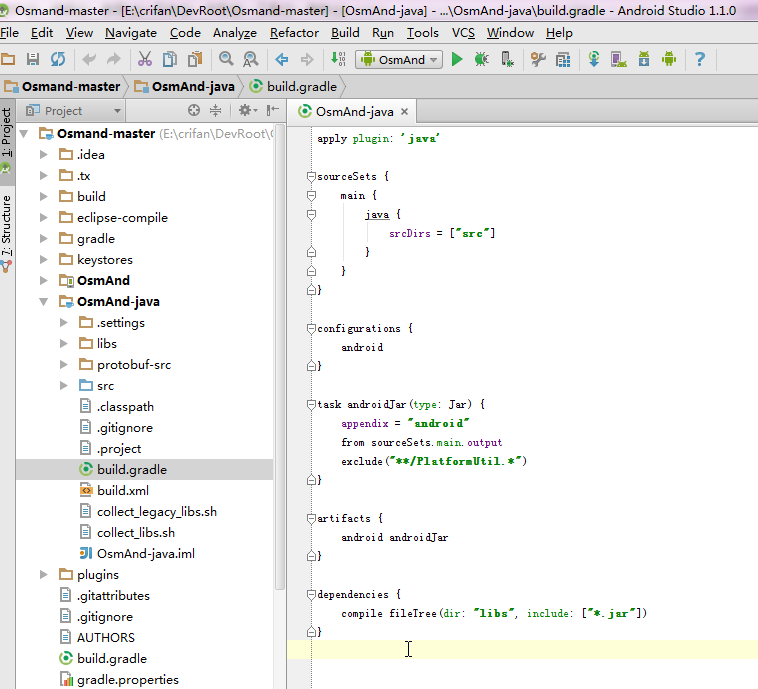Open the VCS menu
The width and height of the screenshot is (758, 689).
(x=463, y=33)
